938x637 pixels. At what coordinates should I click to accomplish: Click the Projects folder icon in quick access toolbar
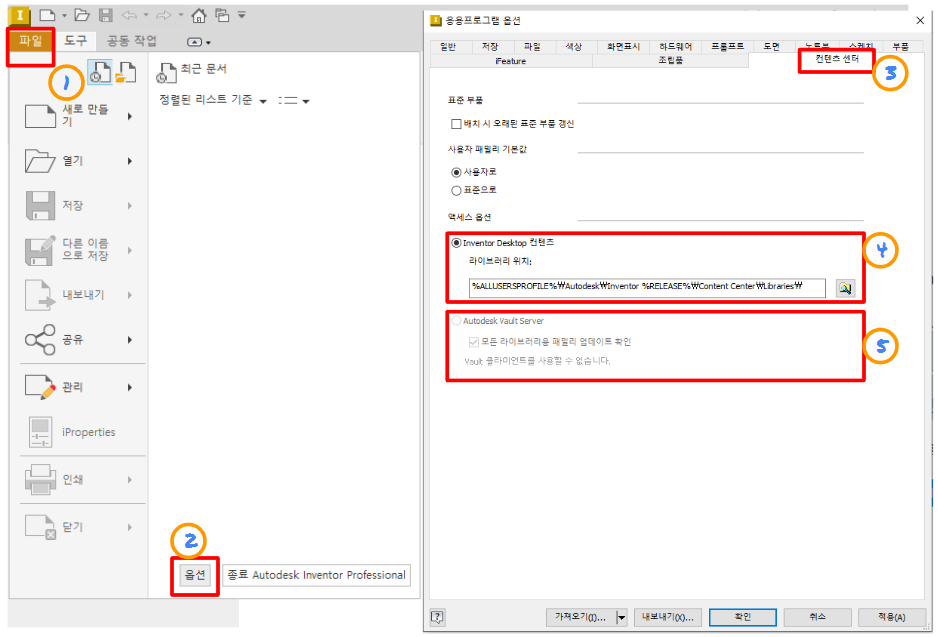222,16
